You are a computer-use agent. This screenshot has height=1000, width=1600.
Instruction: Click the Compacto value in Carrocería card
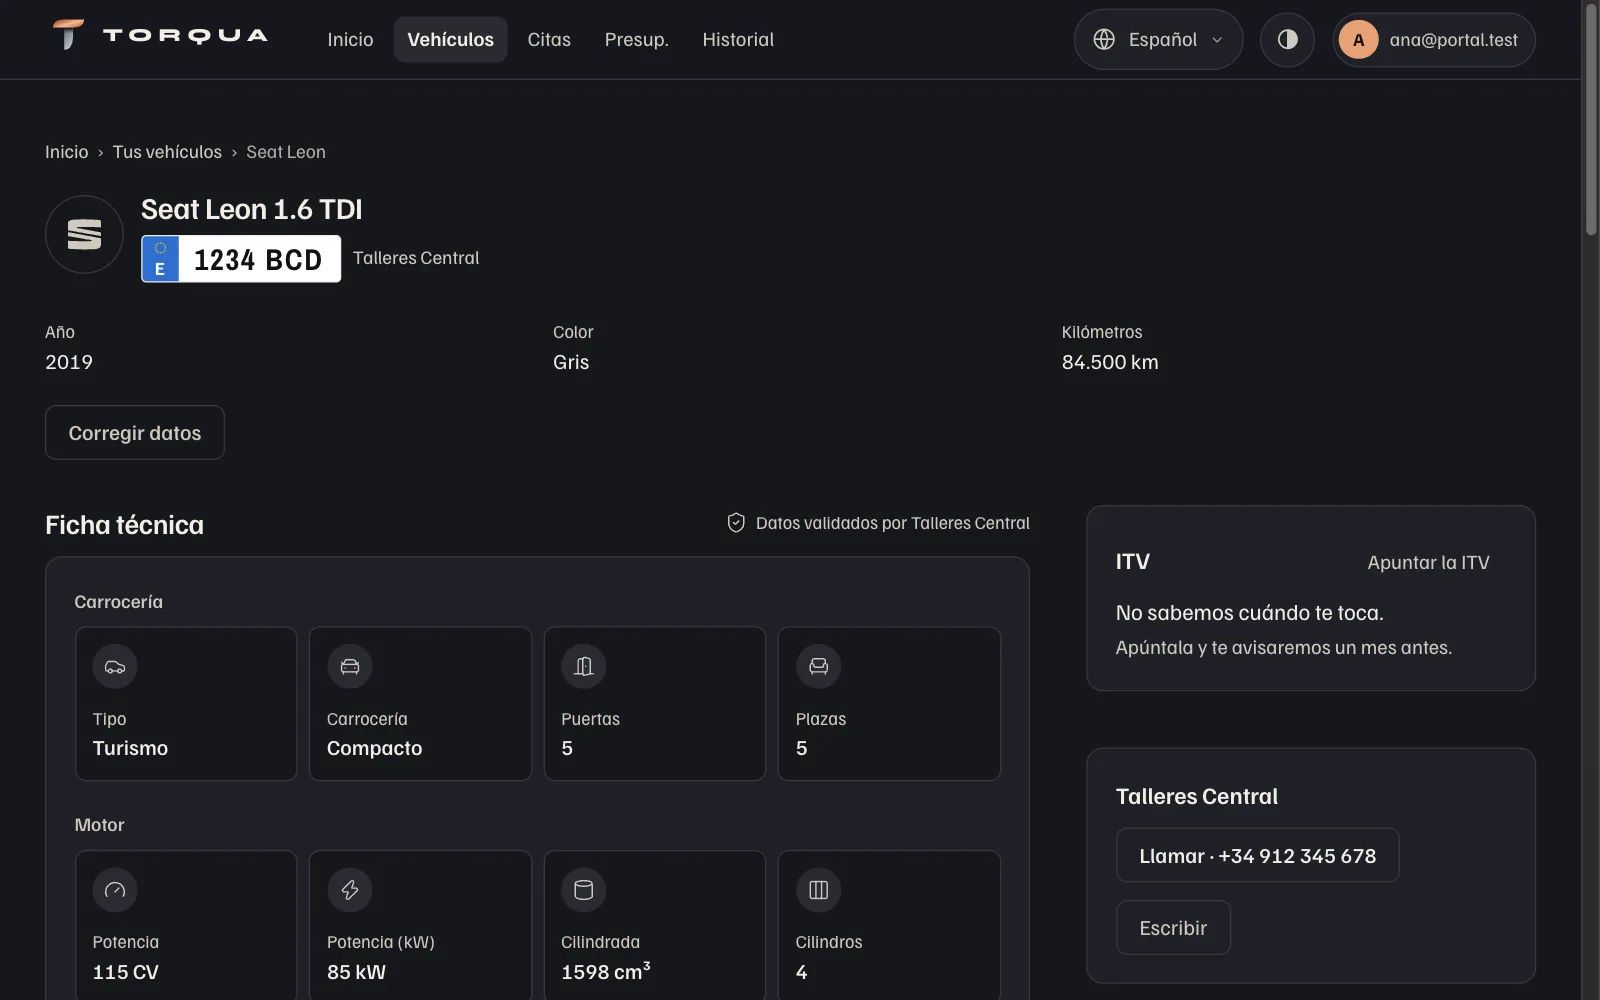[374, 748]
